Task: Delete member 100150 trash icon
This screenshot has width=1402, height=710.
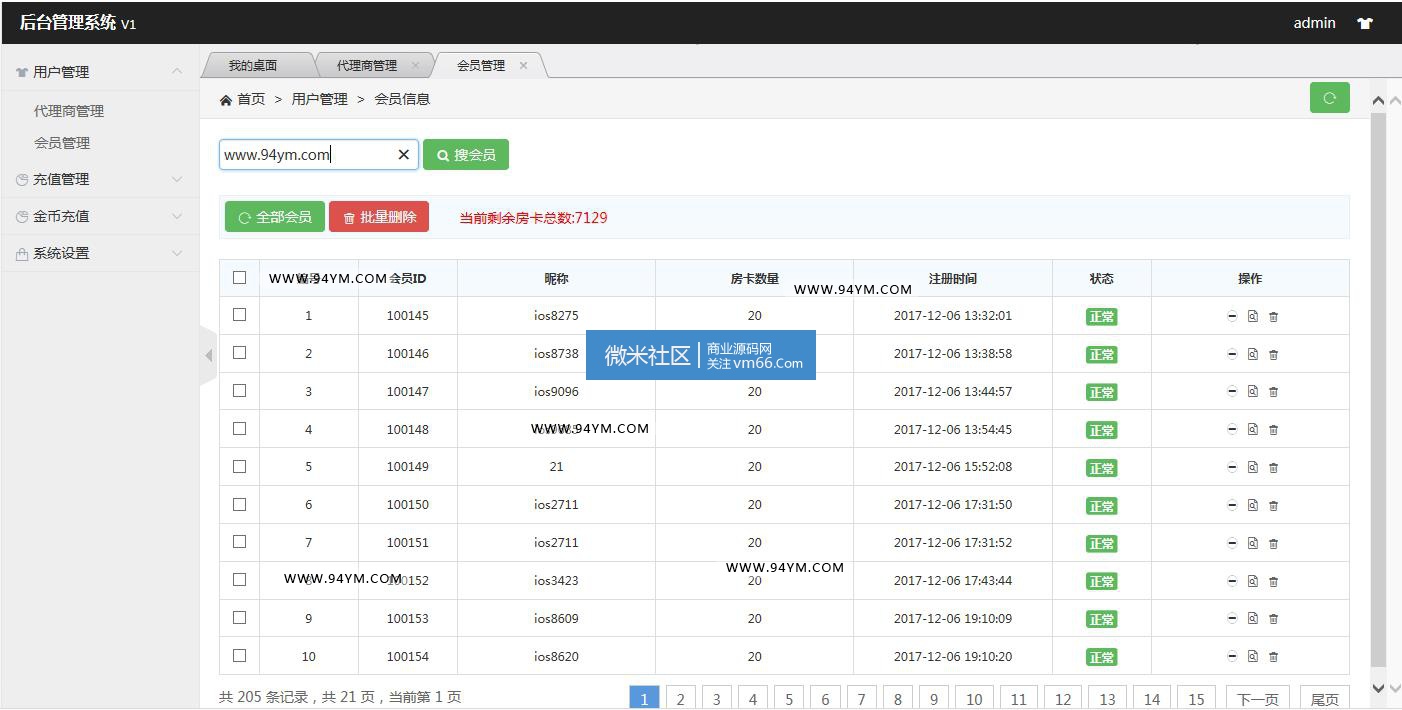Action: (x=1273, y=506)
